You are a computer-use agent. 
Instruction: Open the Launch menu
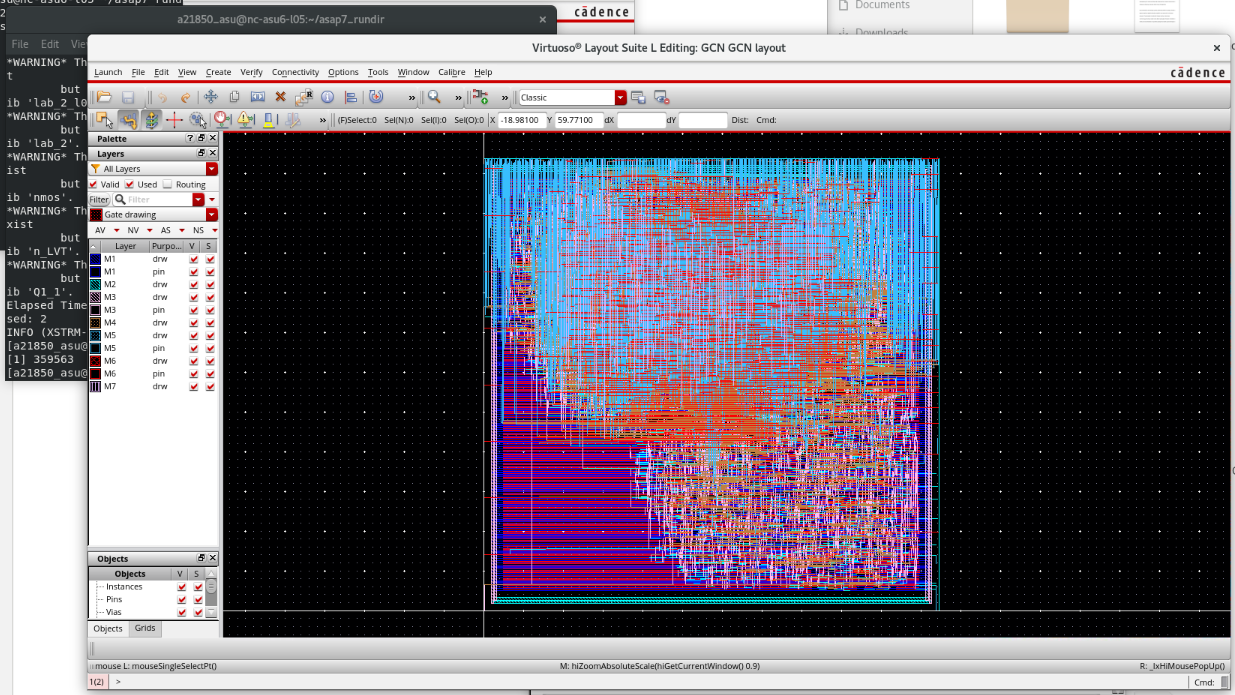(108, 72)
